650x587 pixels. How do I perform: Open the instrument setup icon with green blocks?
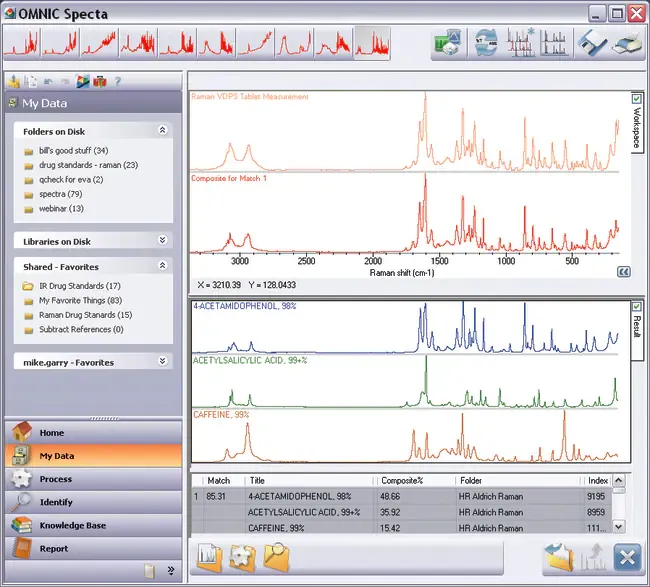coord(448,44)
